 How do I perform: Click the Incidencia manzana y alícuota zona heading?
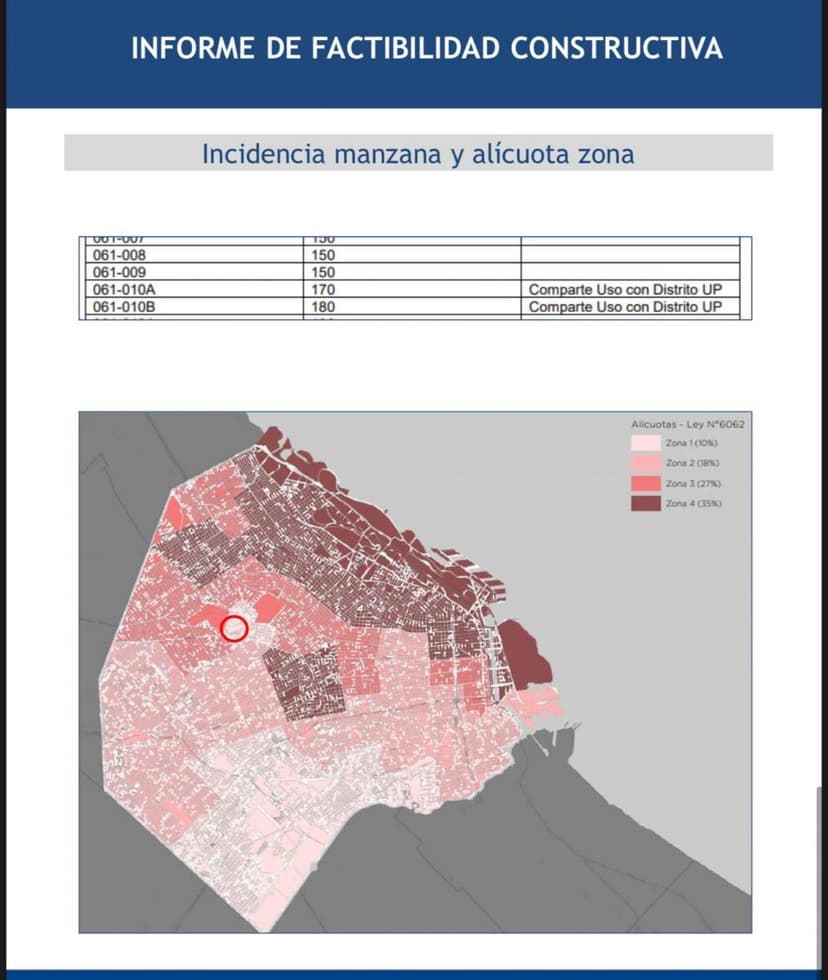coord(420,154)
